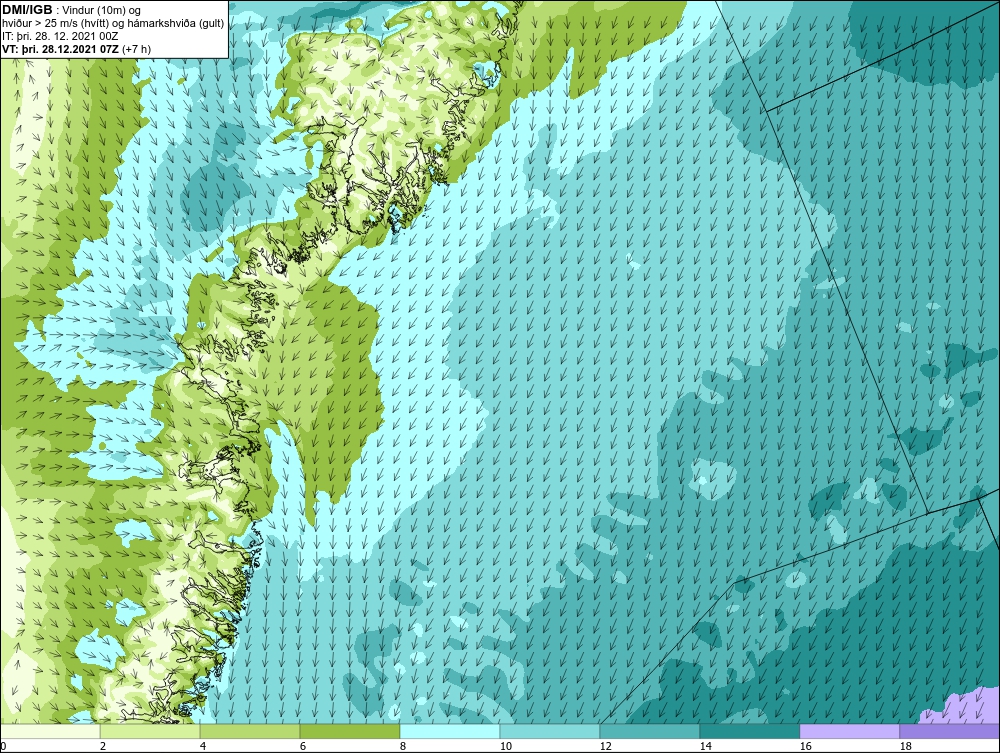
Task: Click the 0–2 m/s palest legend swatch
Action: point(50,731)
